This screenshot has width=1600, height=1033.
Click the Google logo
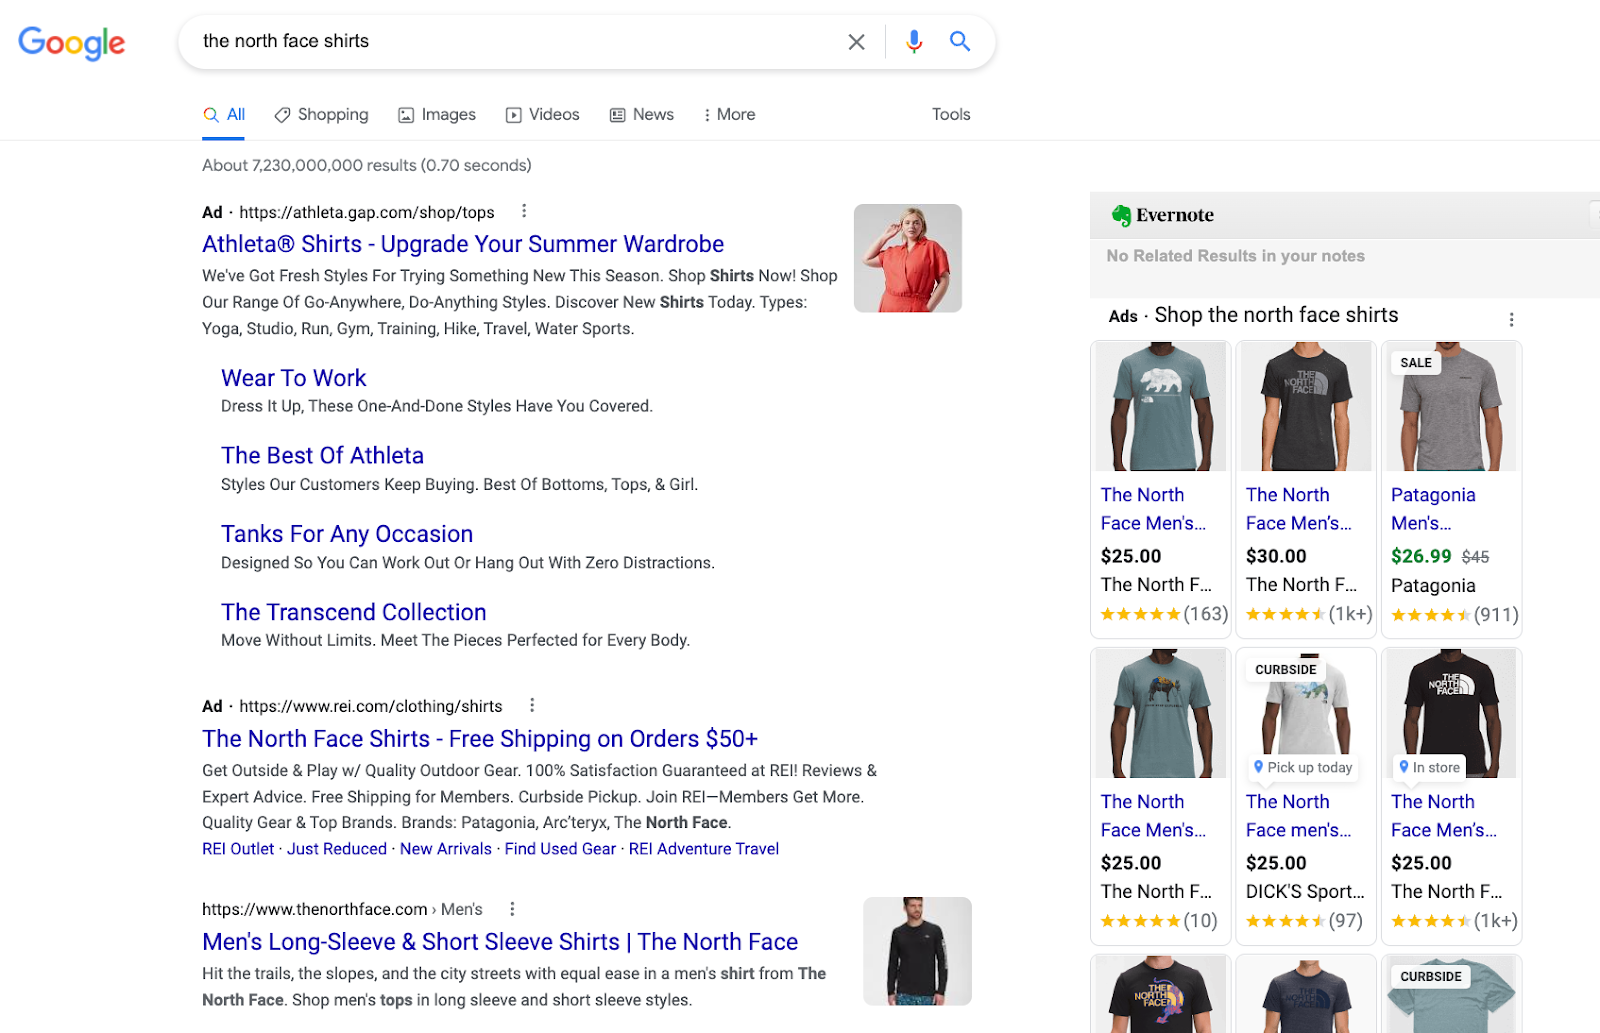point(72,43)
